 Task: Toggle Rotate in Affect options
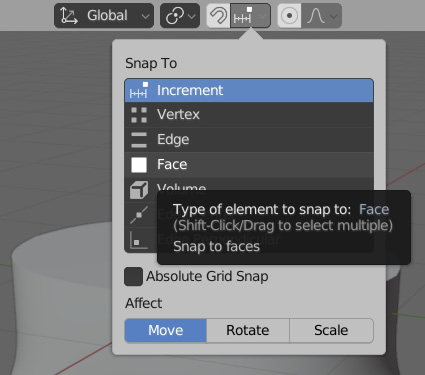click(248, 330)
